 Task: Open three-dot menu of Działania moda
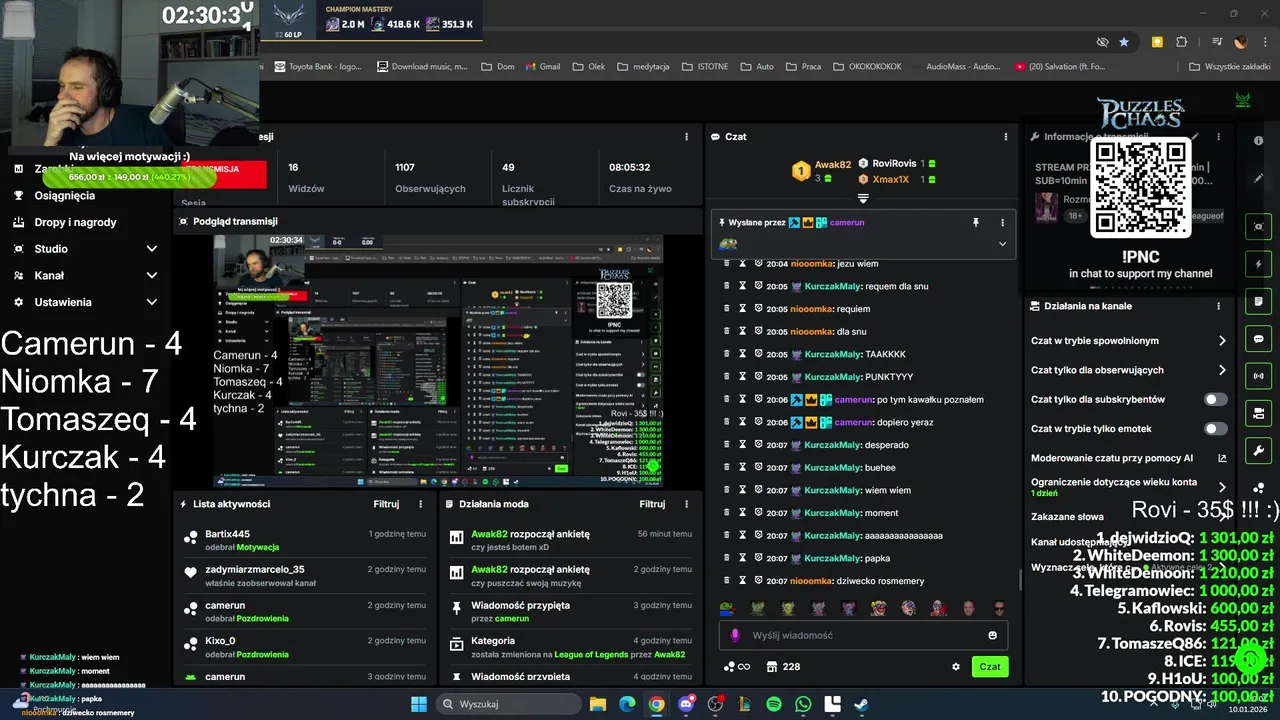686,505
